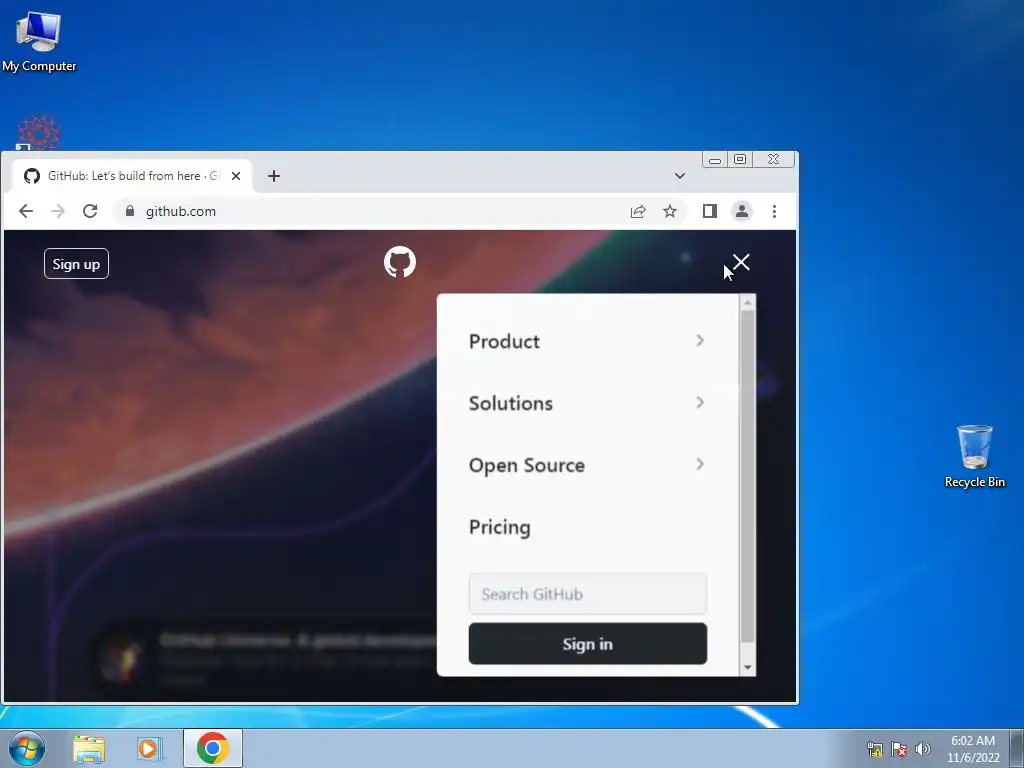This screenshot has height=768, width=1024.
Task: Reload the page with the refresh icon
Action: [90, 211]
